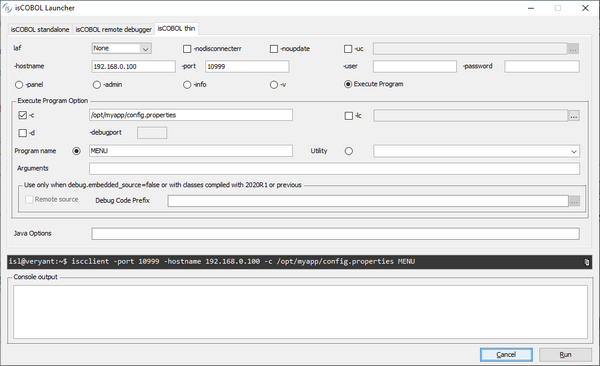Uncheck the -c configuration checkbox
Image resolution: width=600 pixels, height=366 pixels.
pos(23,115)
